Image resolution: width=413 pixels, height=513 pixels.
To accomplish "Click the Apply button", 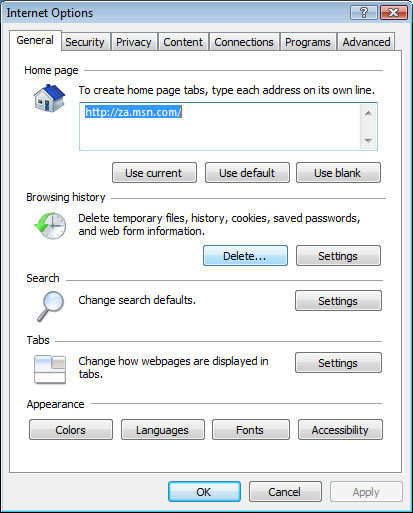I will pyautogui.click(x=366, y=492).
